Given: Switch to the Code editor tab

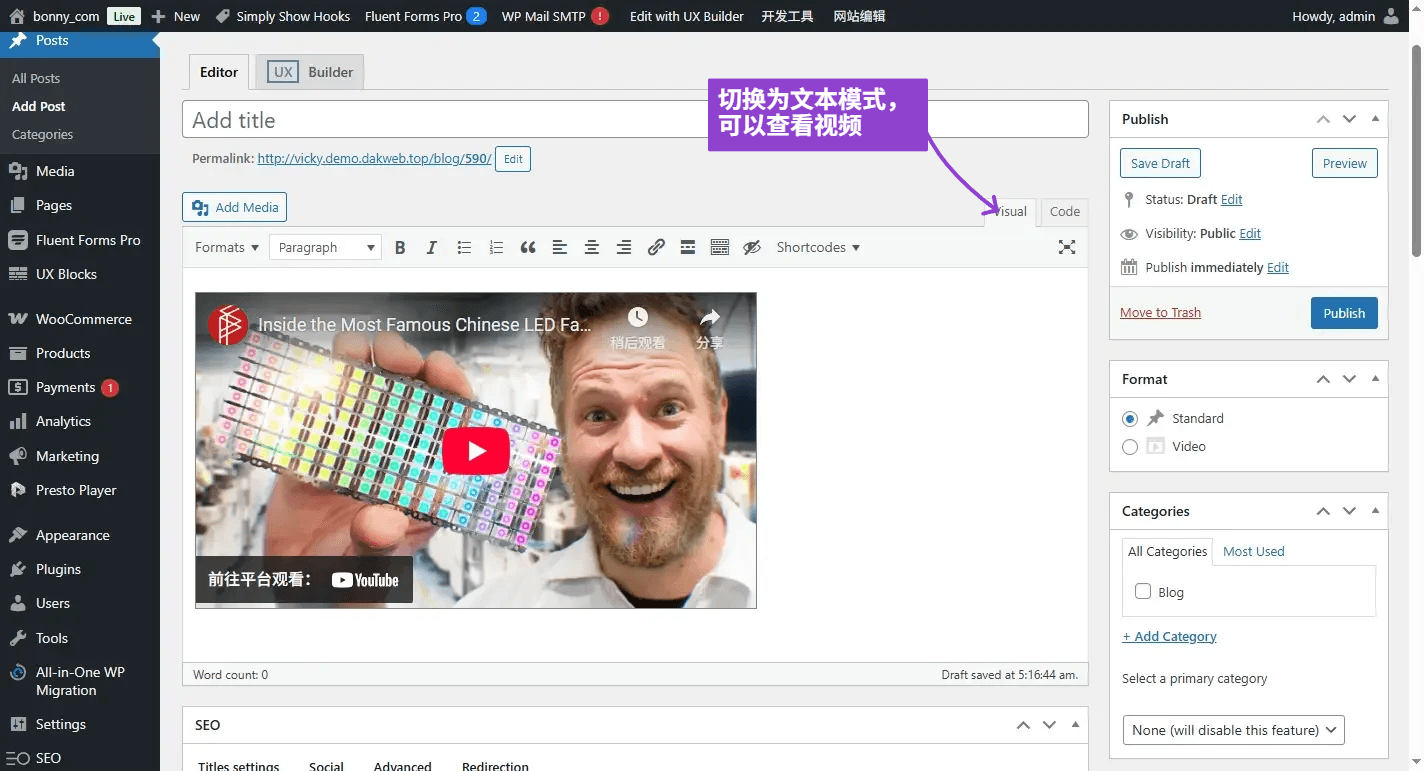Looking at the screenshot, I should (1064, 212).
